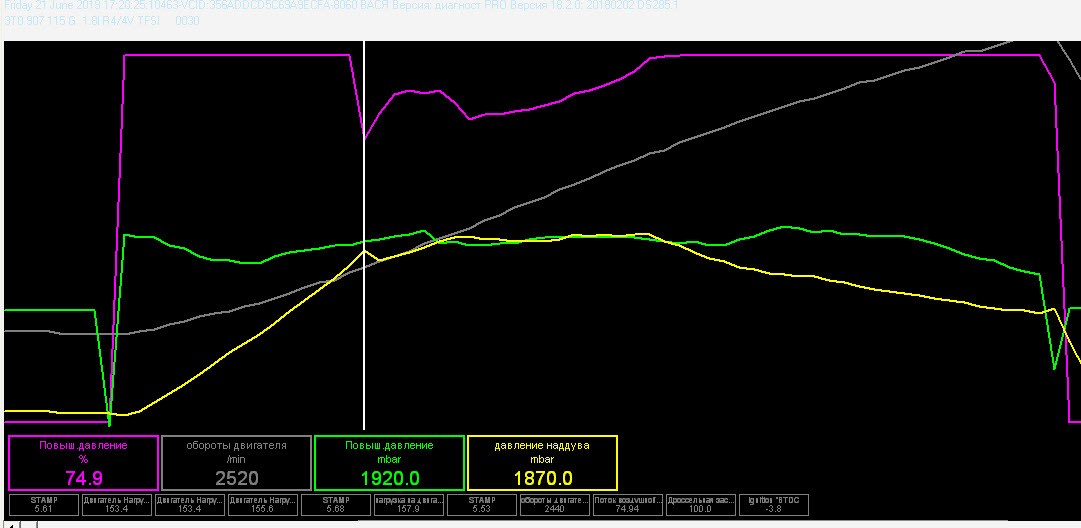Viewport: 1081px width, 528px height.
Task: Click the Двигатель Нагру... field showing 155.6
Action: coord(263,505)
